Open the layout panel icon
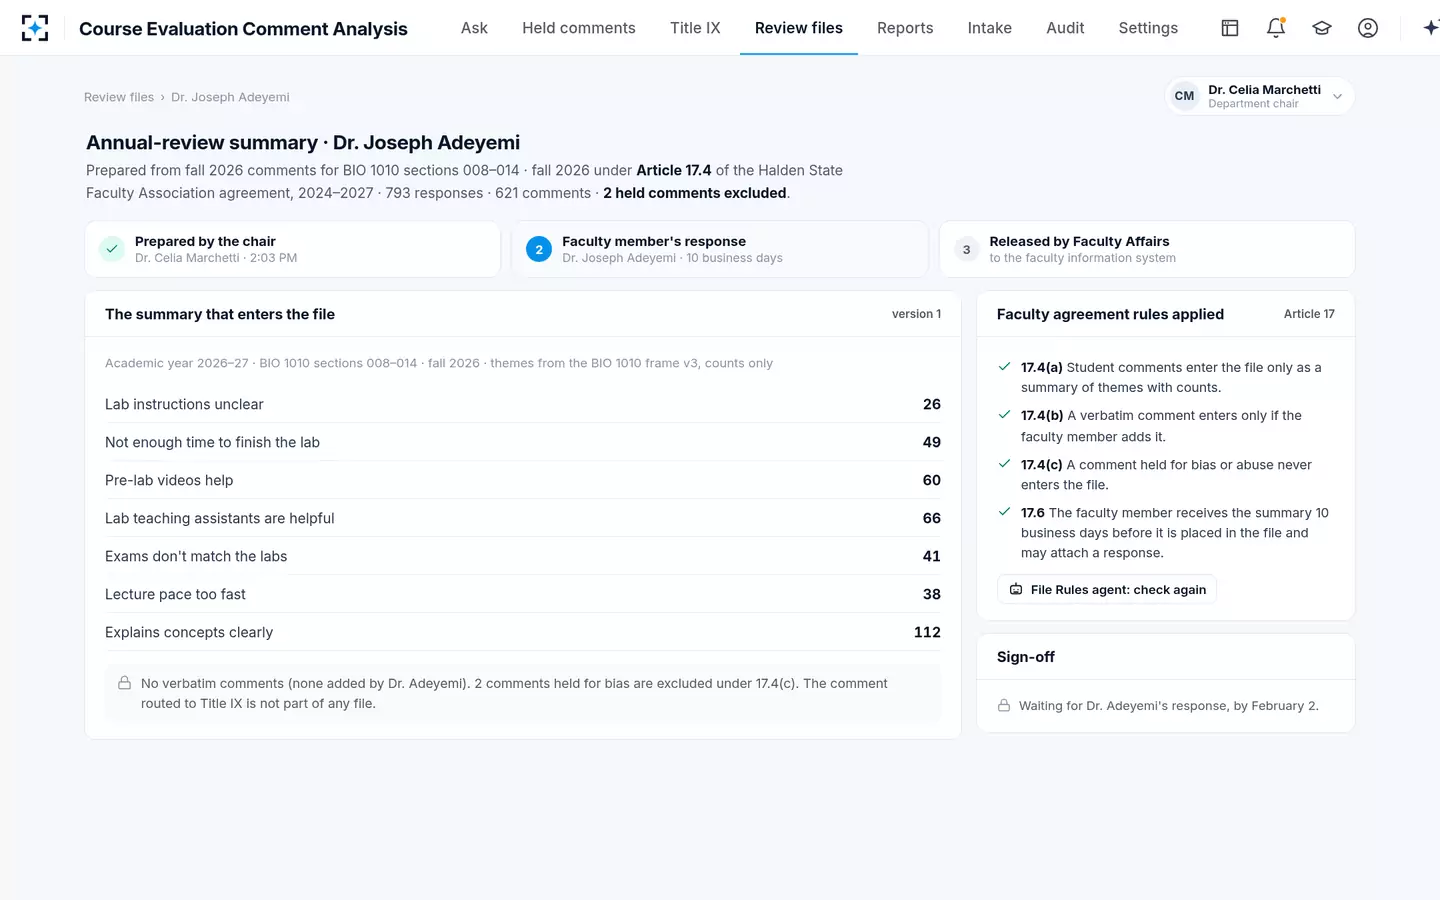The width and height of the screenshot is (1440, 900). point(1230,28)
